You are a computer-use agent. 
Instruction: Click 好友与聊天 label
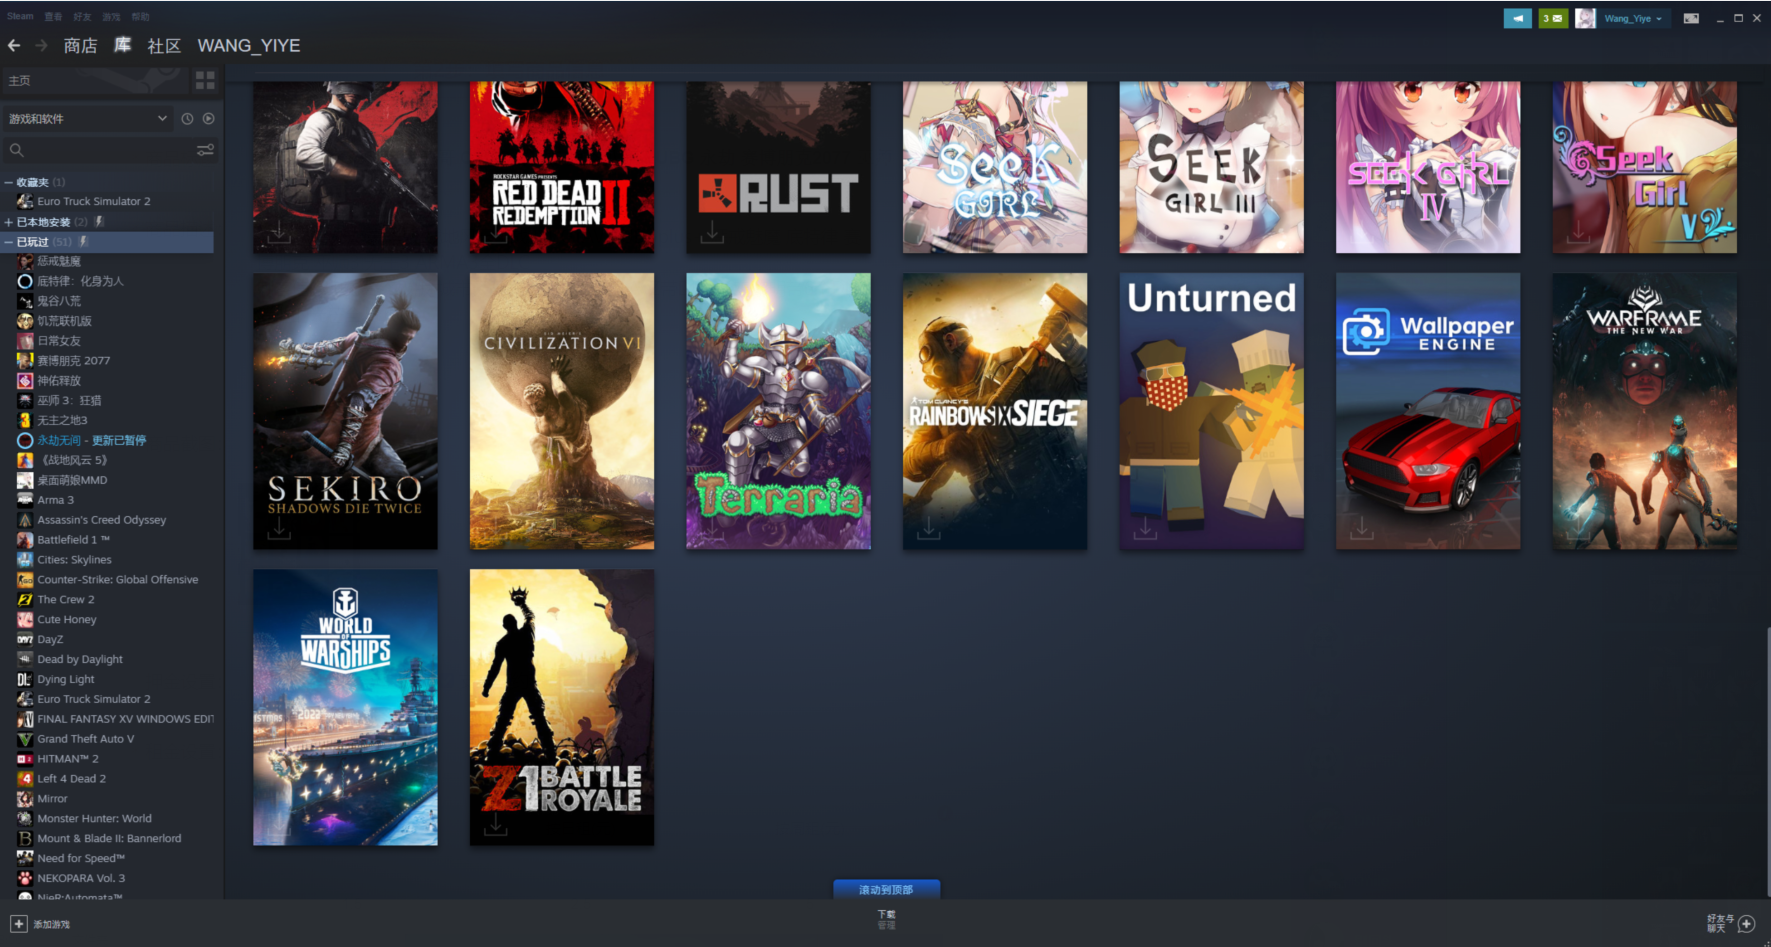pos(1720,923)
